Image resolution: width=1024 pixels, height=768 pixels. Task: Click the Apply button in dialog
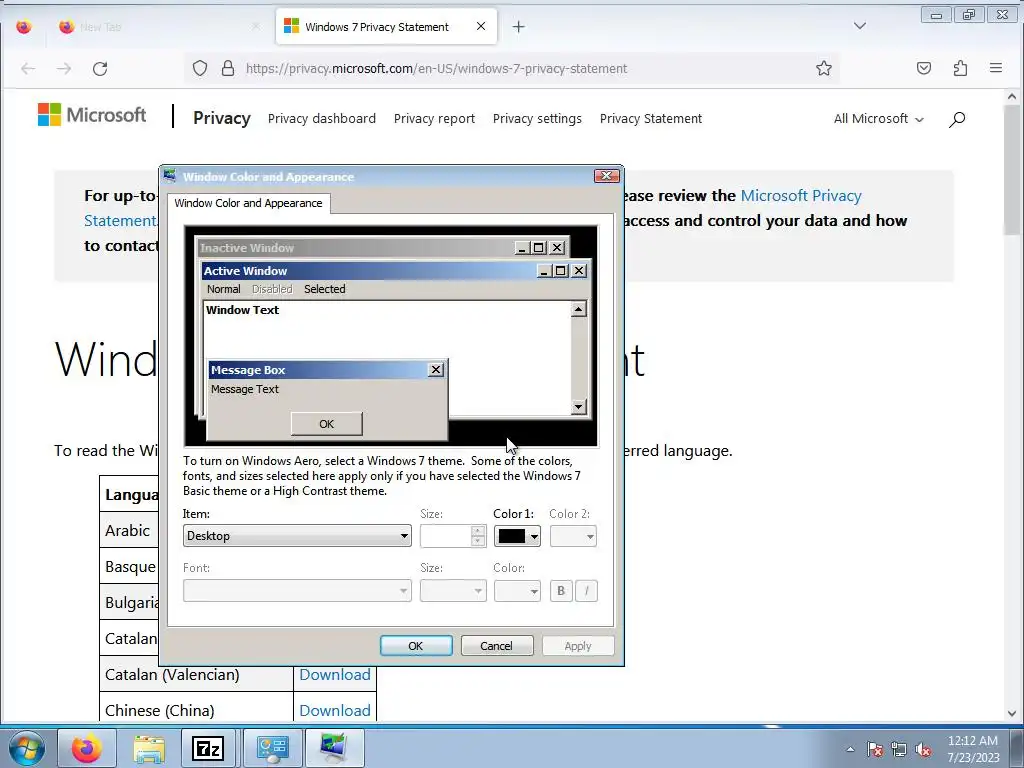[578, 646]
